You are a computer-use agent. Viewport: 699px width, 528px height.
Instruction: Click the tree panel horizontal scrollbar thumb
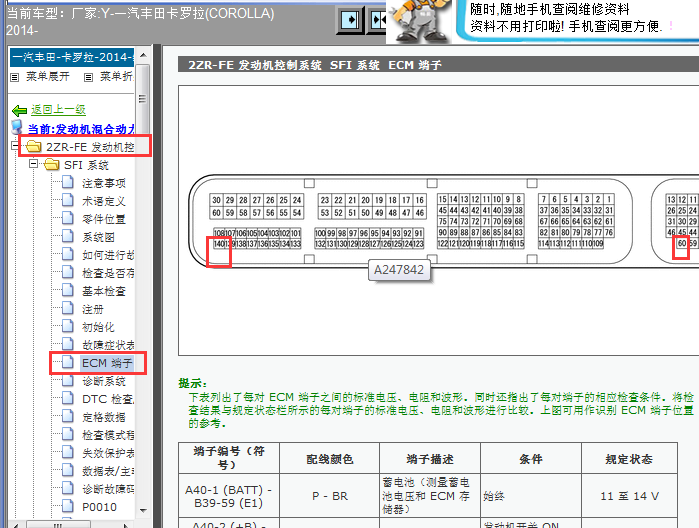coord(58,525)
